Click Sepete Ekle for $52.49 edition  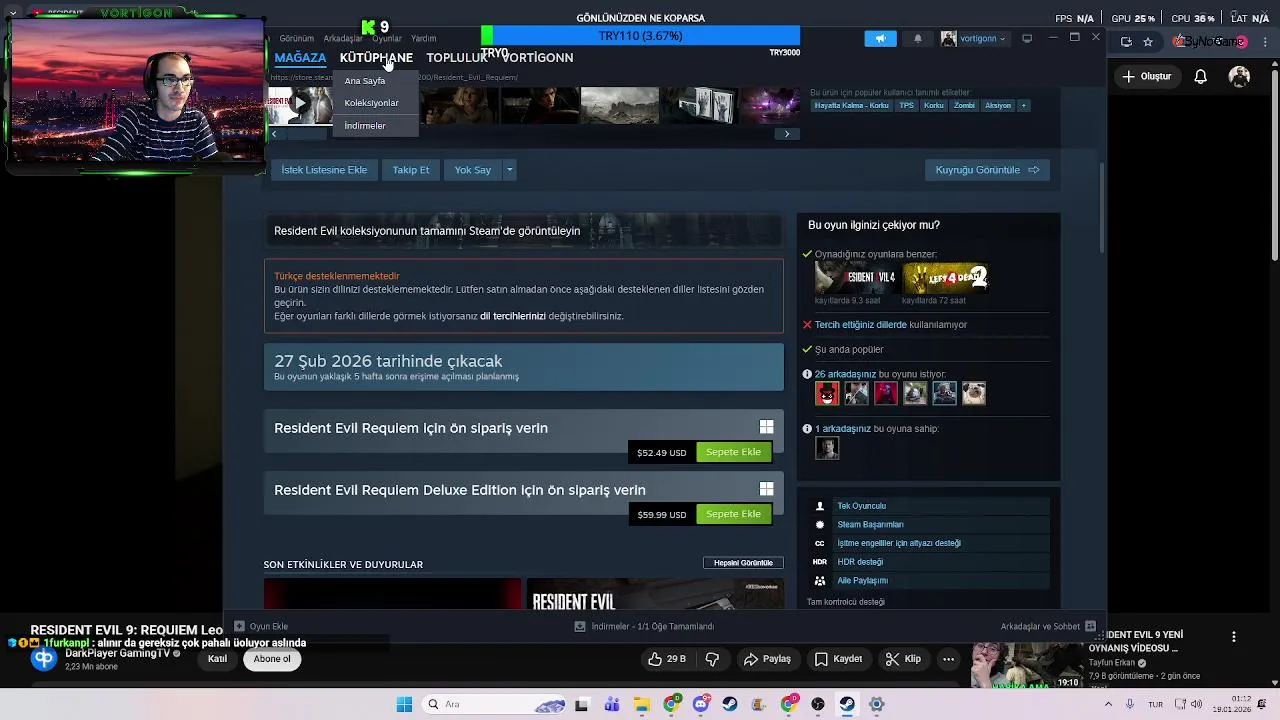coord(733,452)
